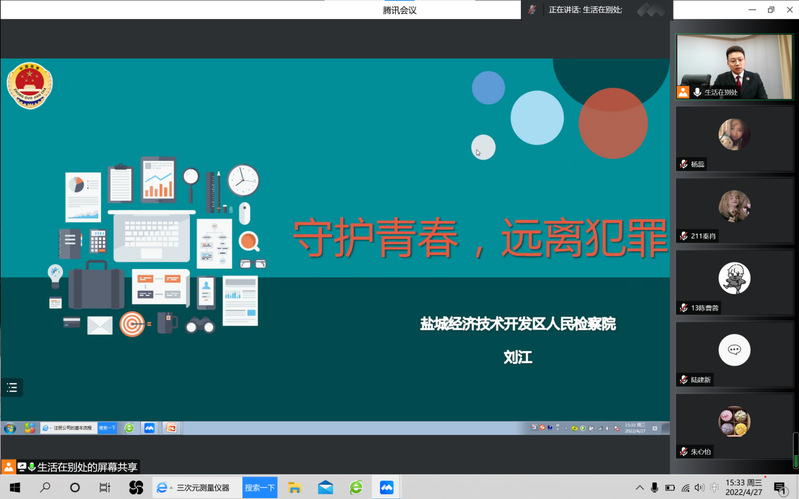The width and height of the screenshot is (799, 499).
Task: Open the notification center icon
Action: tap(779, 488)
